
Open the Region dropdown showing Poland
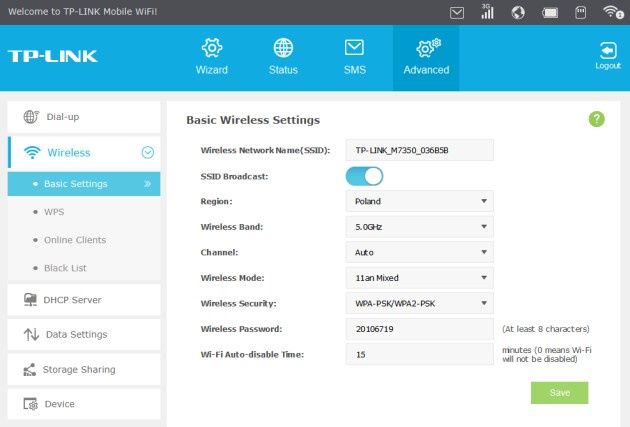point(419,201)
